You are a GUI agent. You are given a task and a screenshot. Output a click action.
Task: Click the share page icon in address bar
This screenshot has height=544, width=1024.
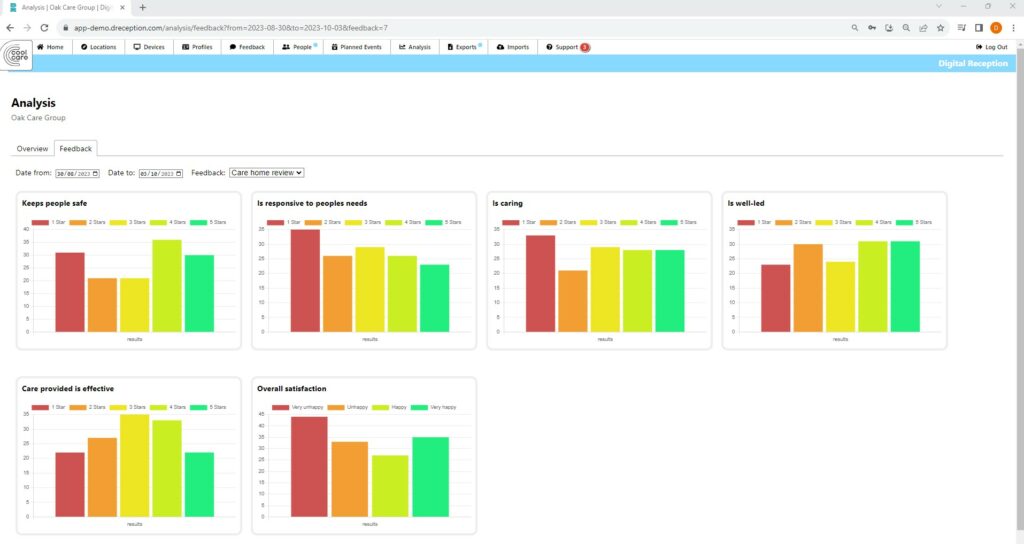tap(924, 28)
